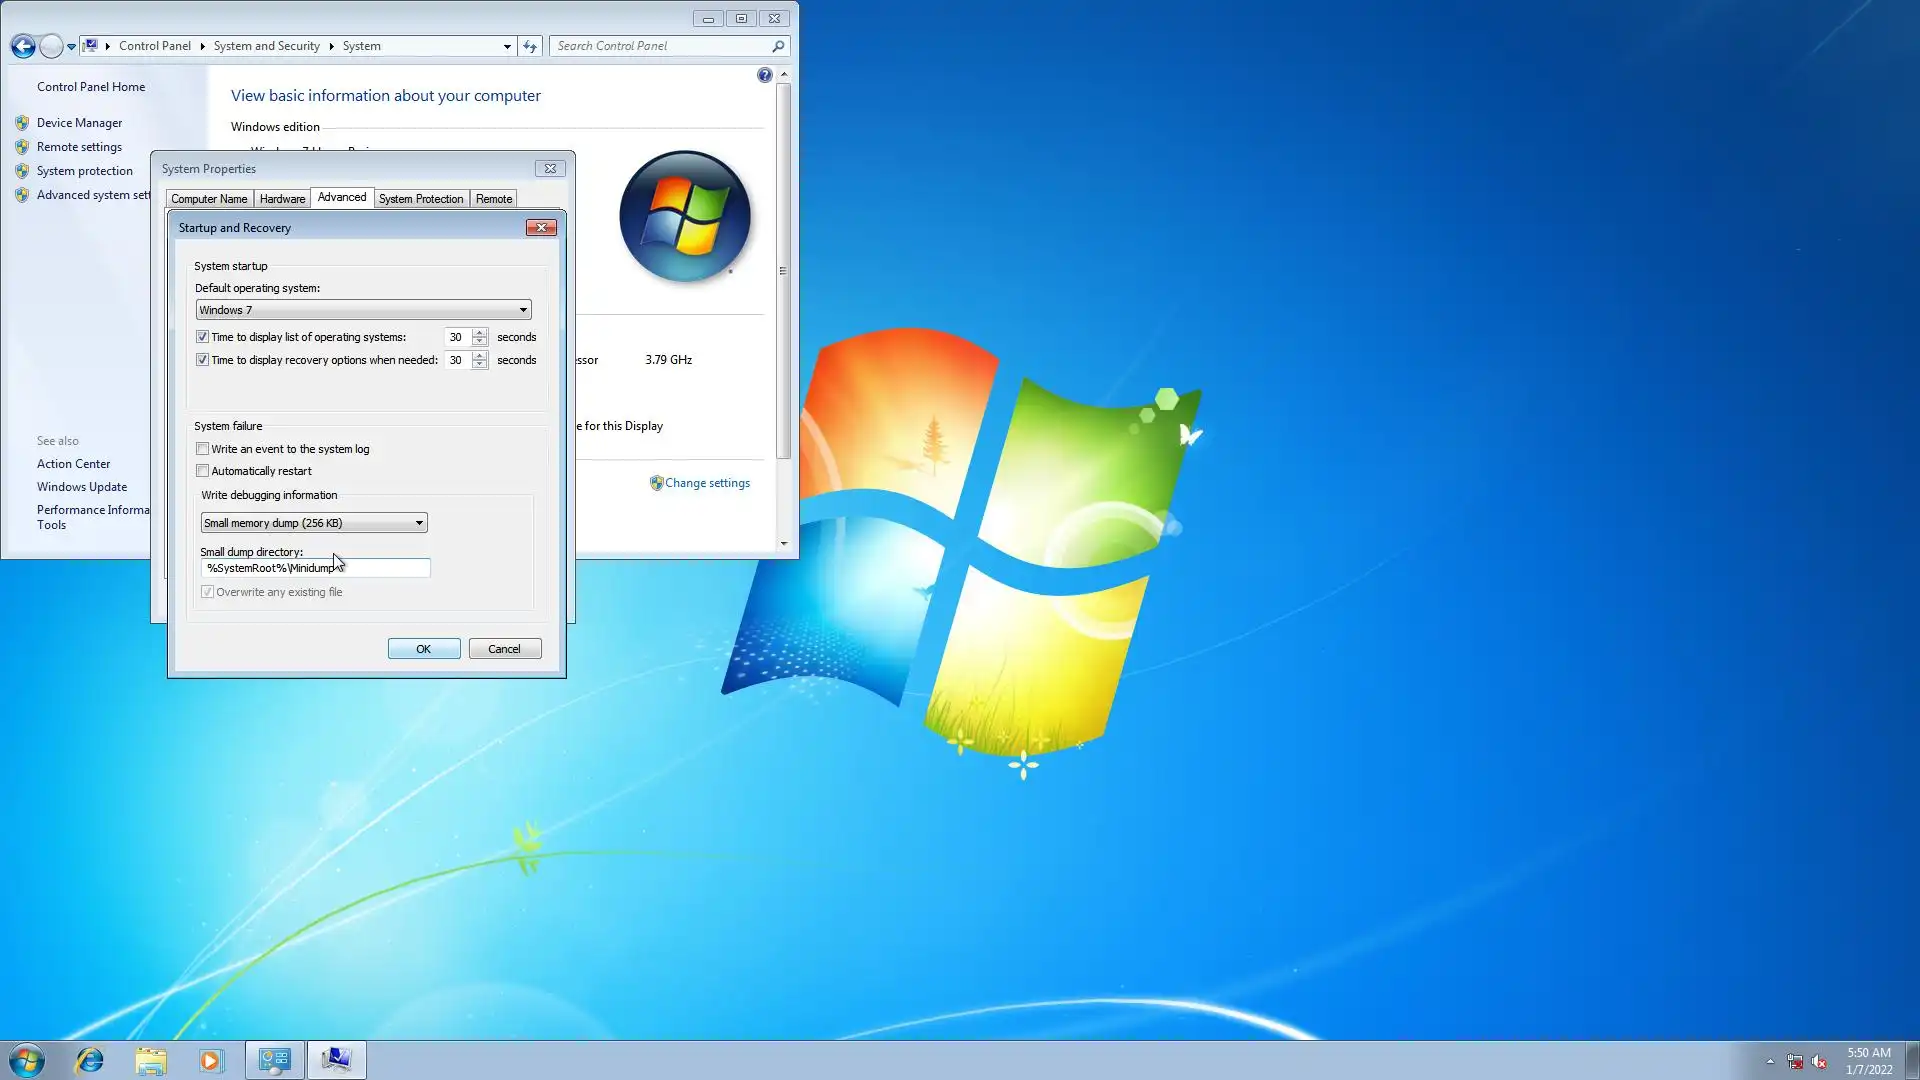Open Internet Explorer from the taskbar
This screenshot has height=1080, width=1920.
(x=90, y=1060)
